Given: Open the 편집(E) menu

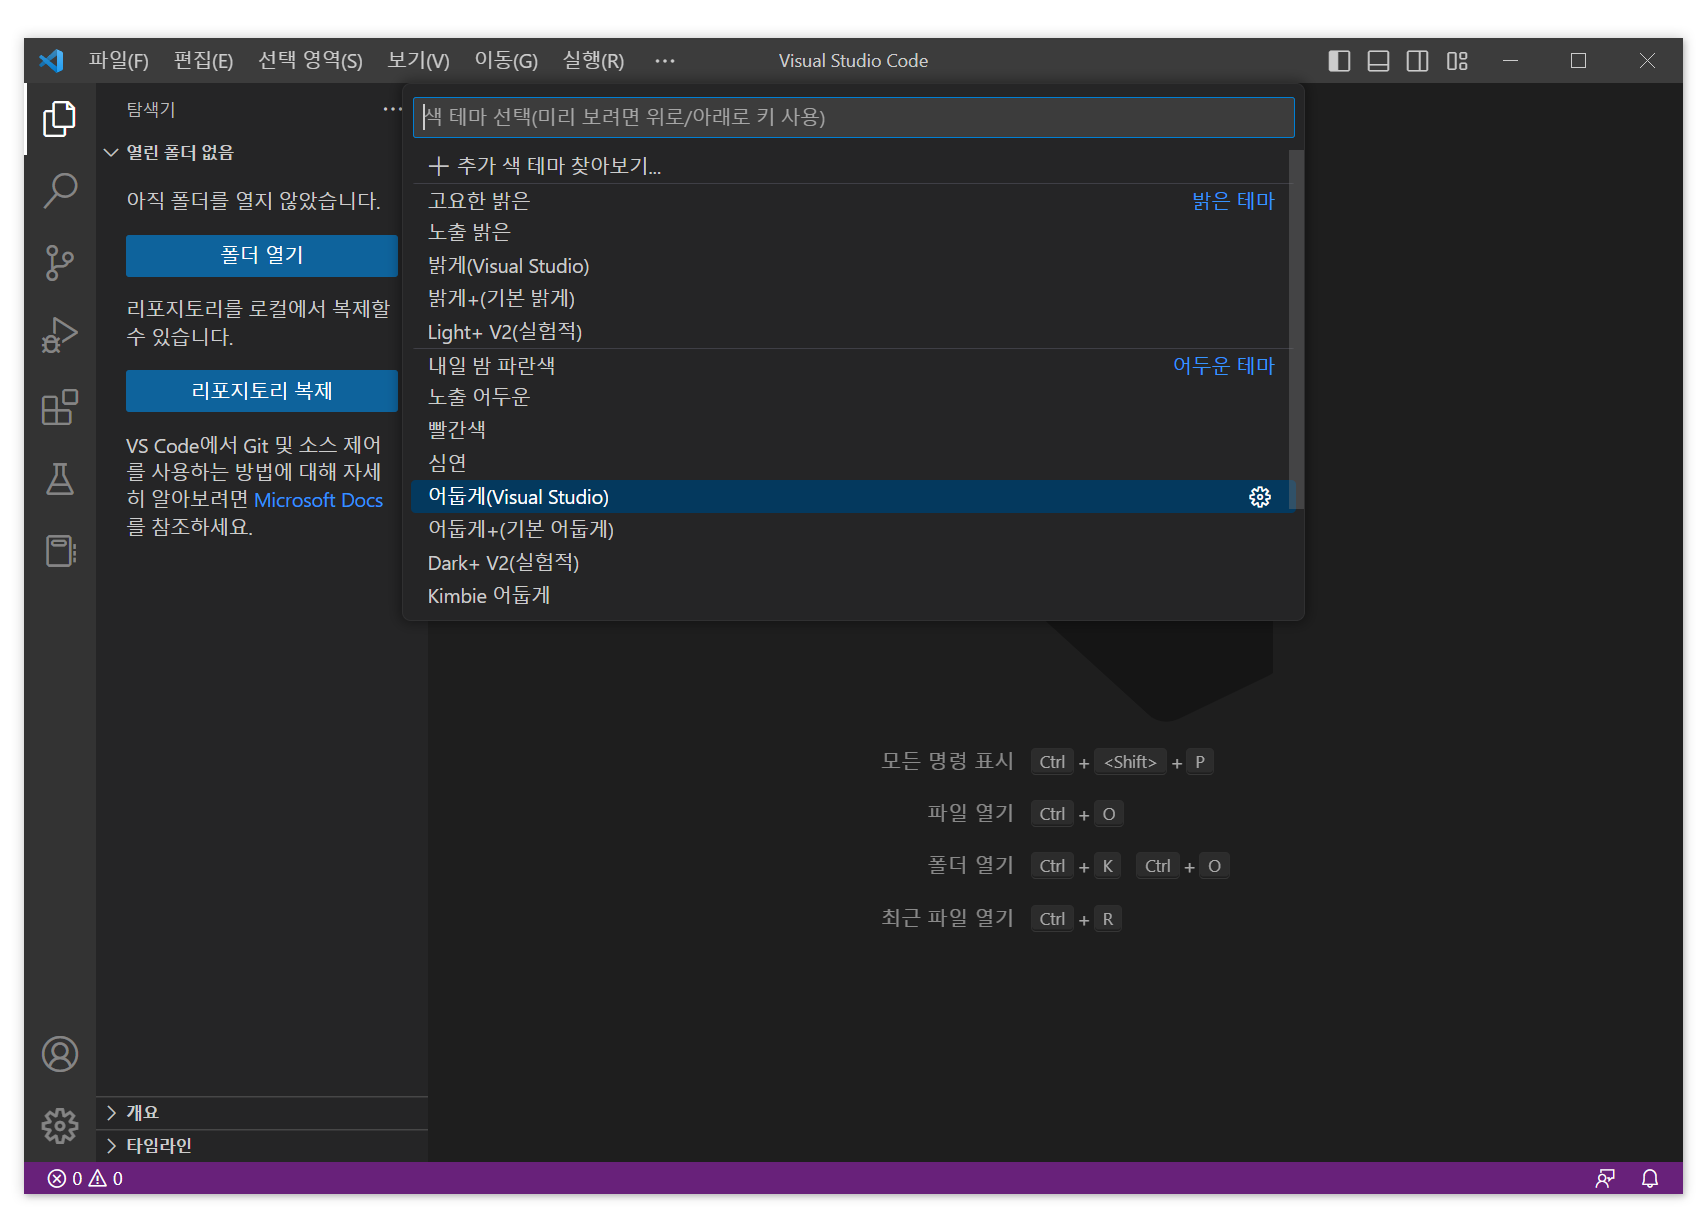Looking at the screenshot, I should point(203,61).
